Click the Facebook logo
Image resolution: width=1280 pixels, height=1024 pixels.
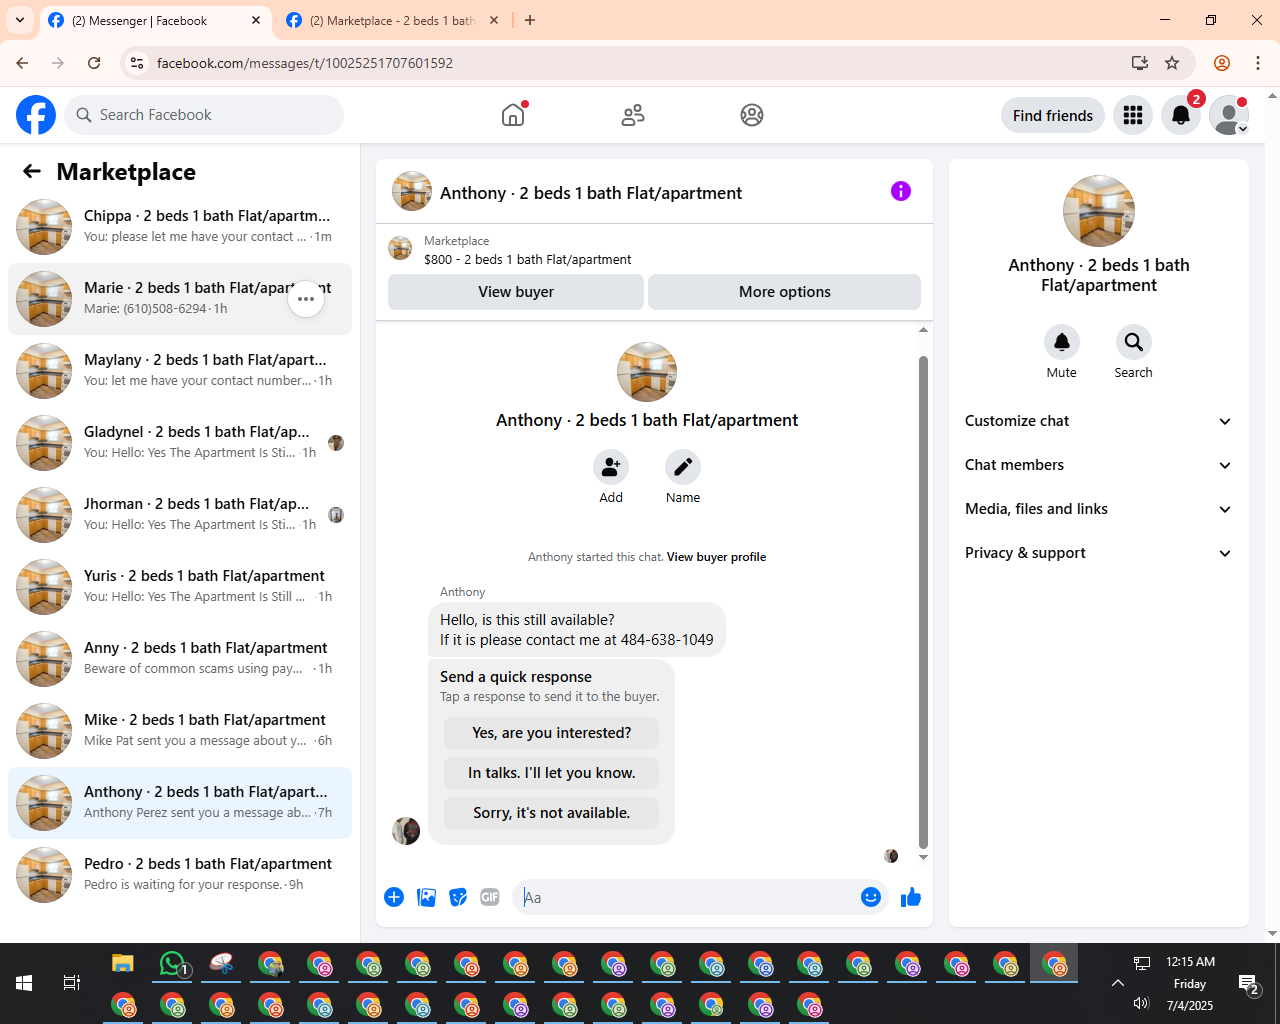pyautogui.click(x=36, y=115)
